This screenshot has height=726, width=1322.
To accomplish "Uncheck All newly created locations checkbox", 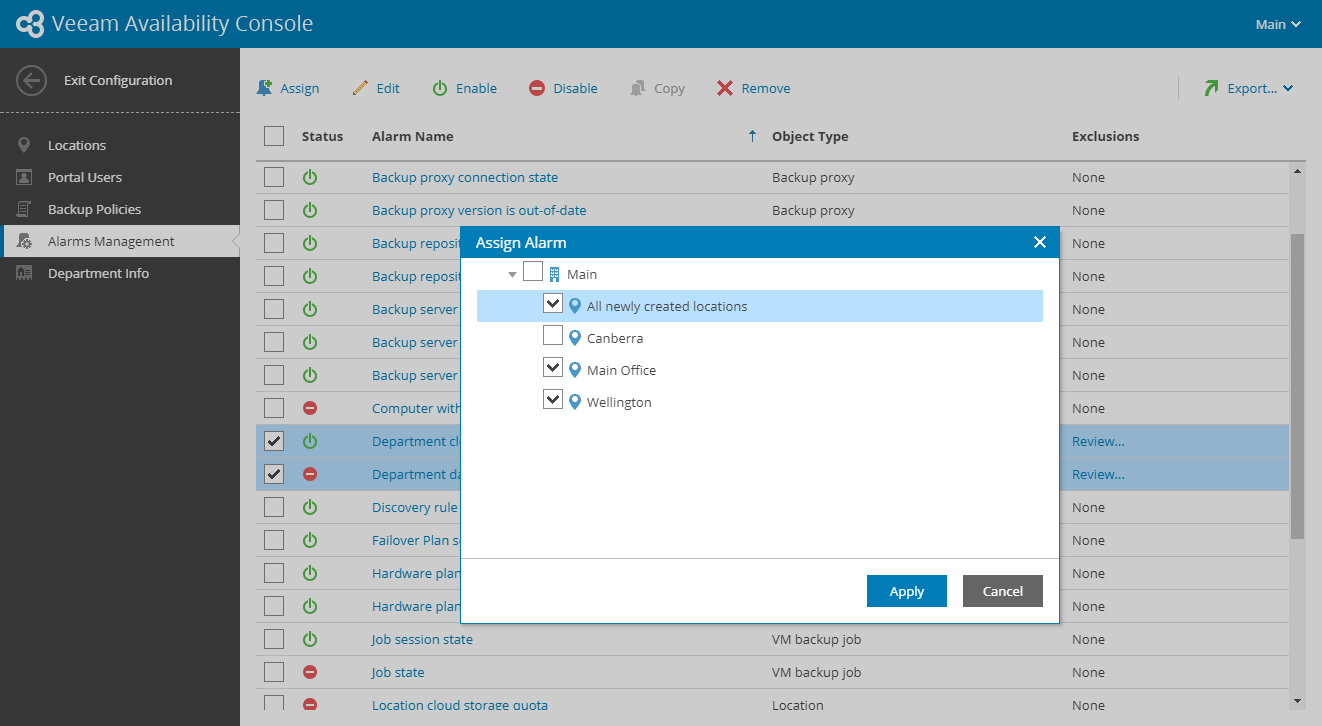I will [553, 303].
